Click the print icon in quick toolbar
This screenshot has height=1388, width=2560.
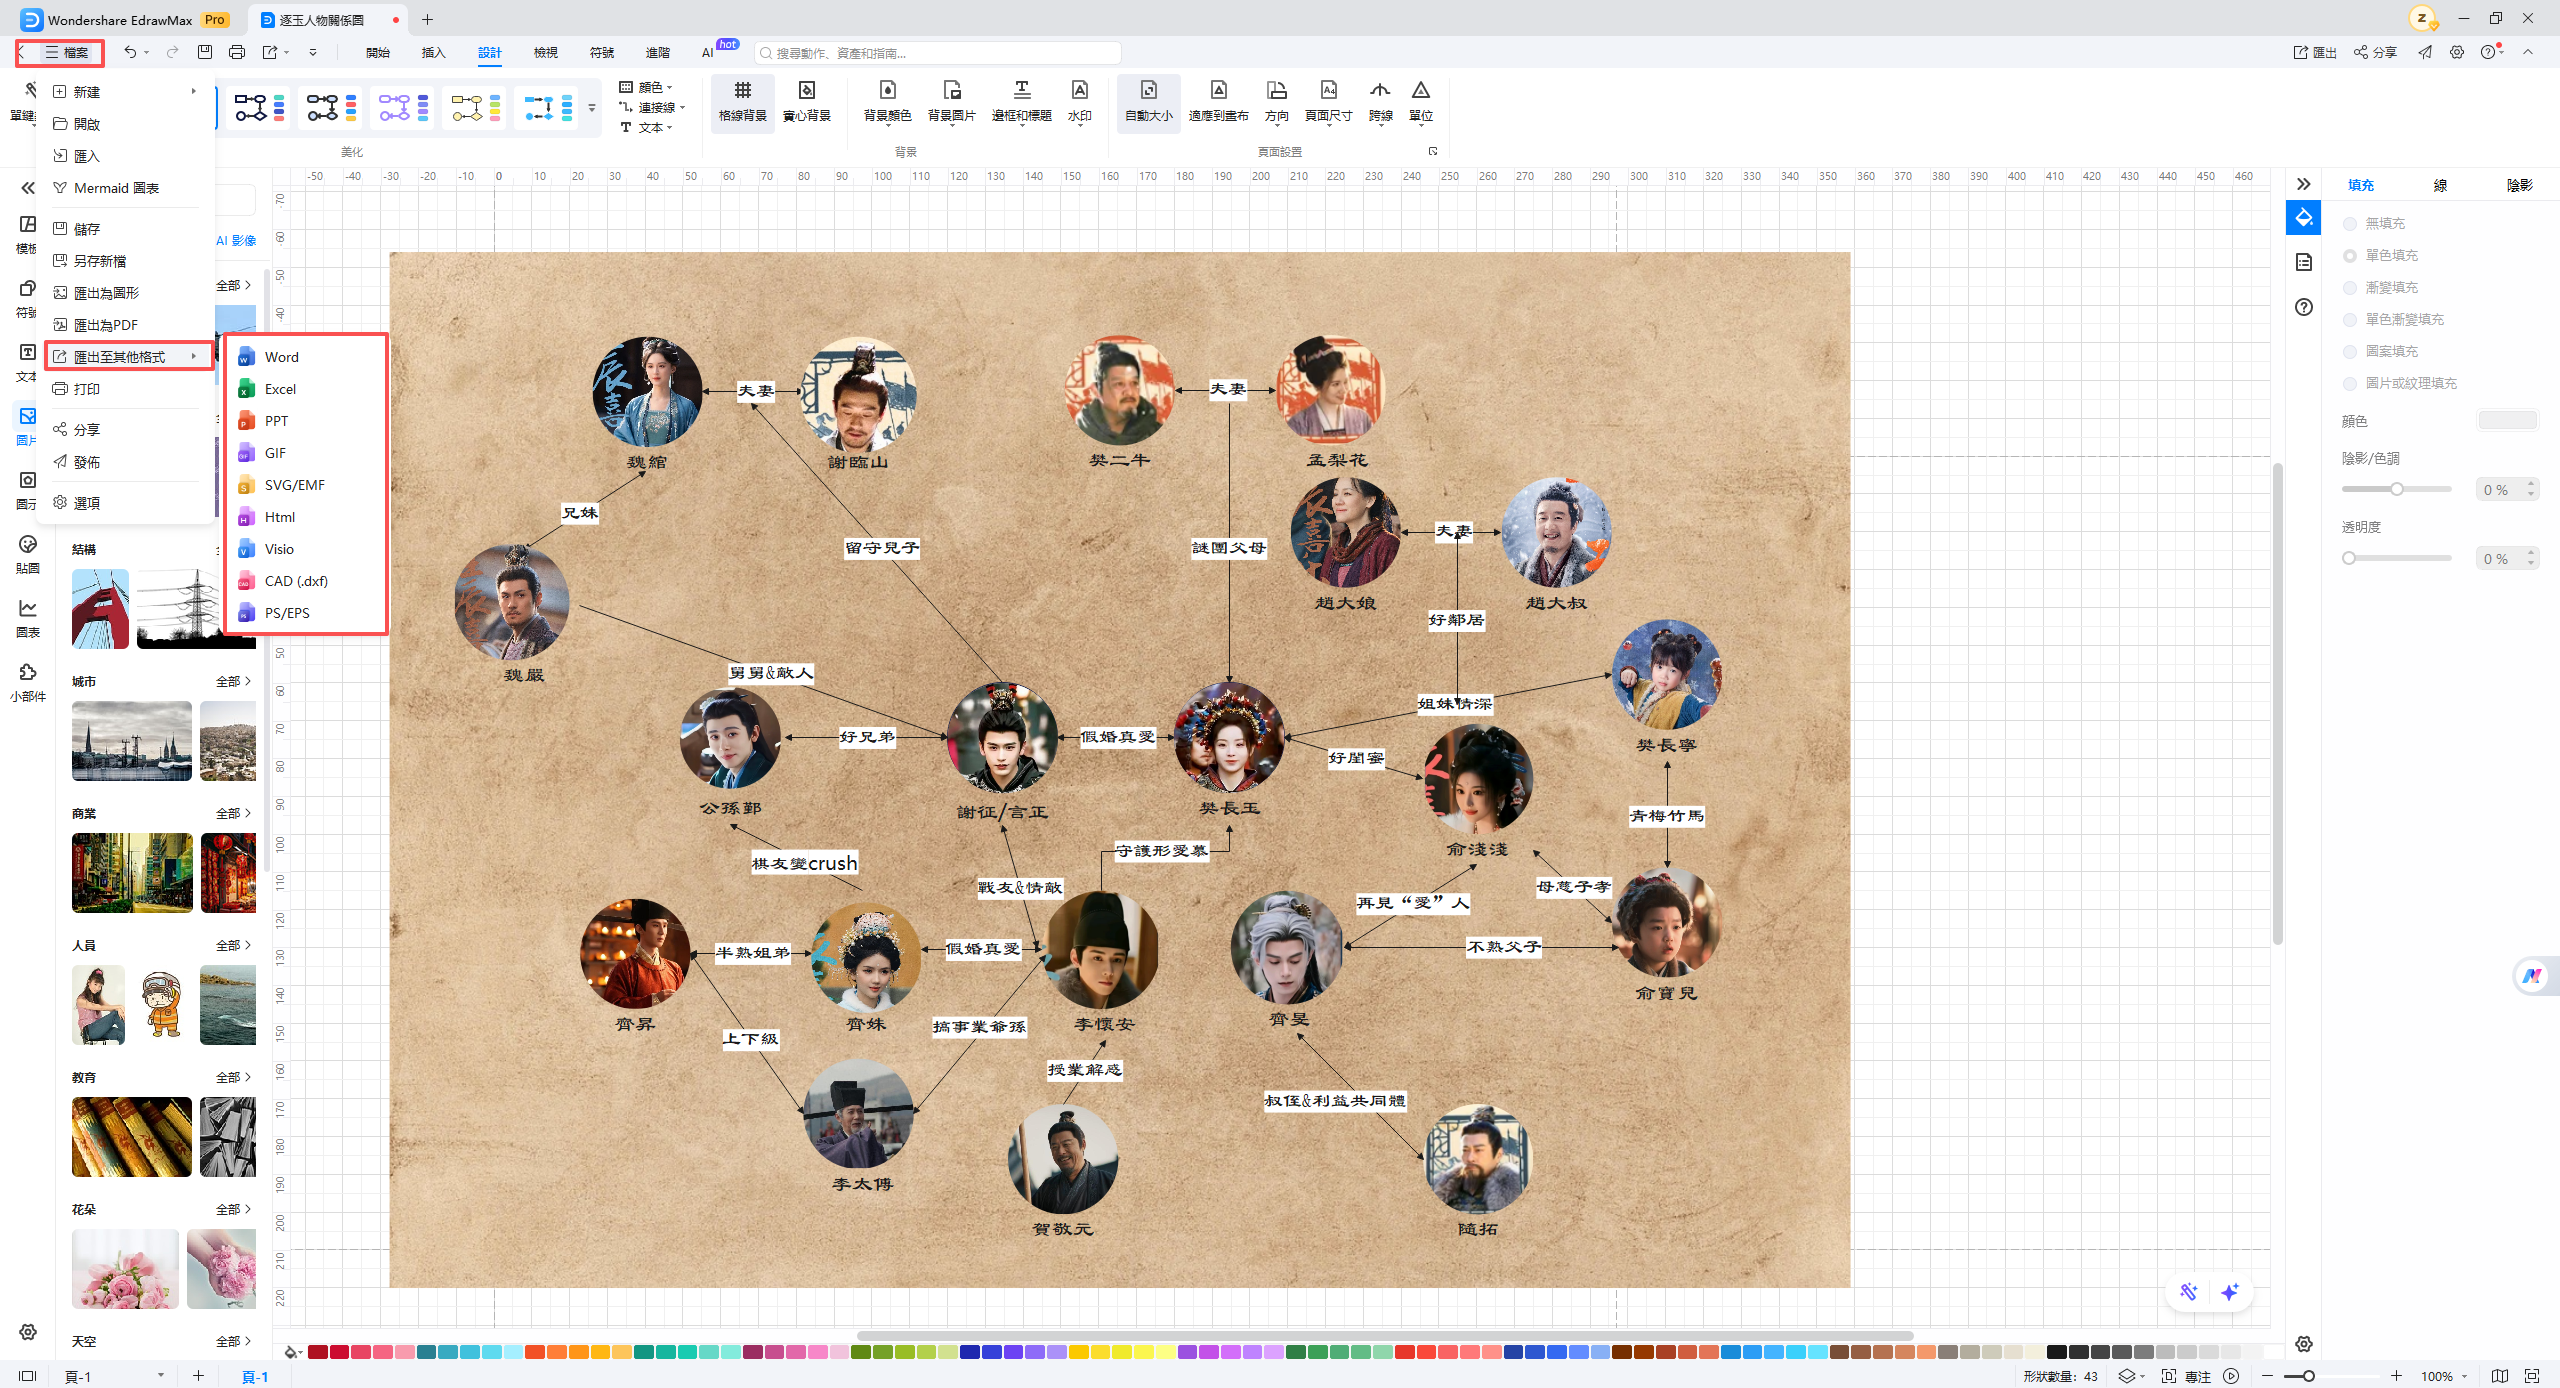[237, 52]
